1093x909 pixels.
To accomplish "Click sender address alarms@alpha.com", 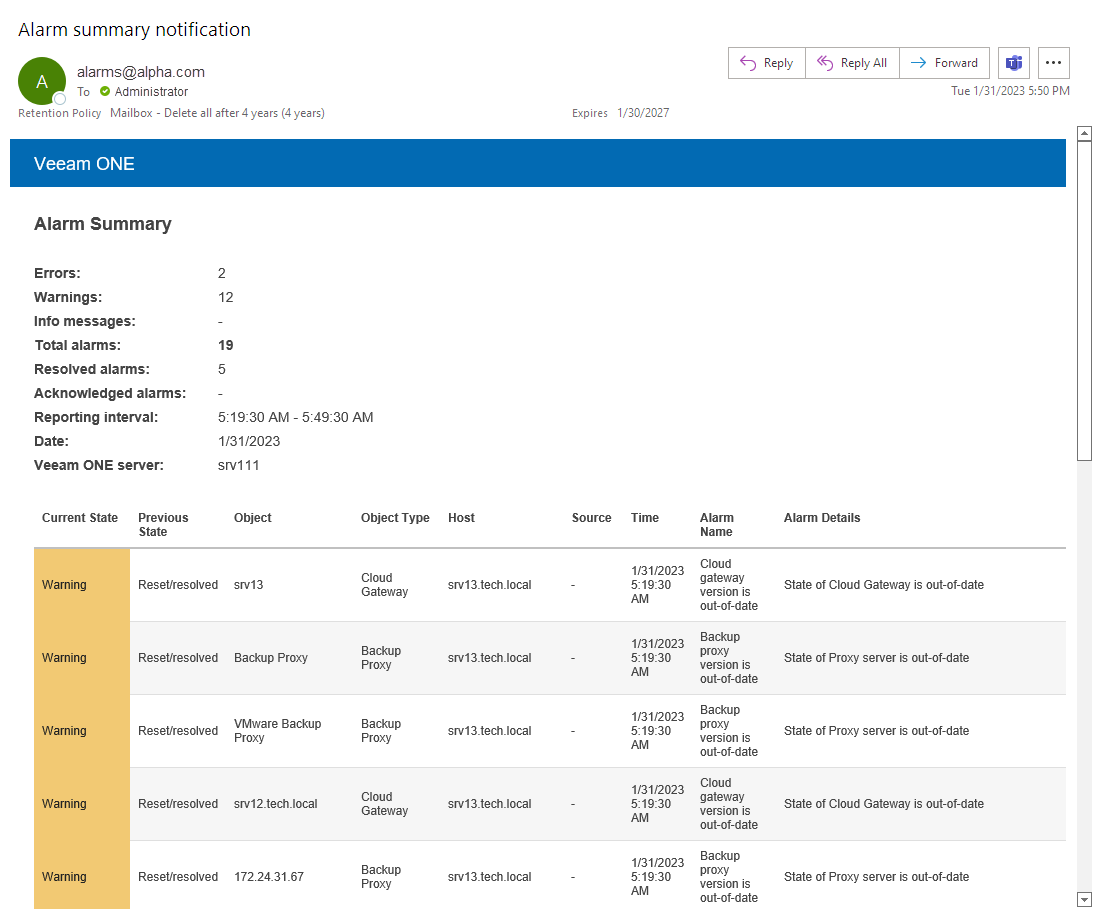I will [141, 72].
